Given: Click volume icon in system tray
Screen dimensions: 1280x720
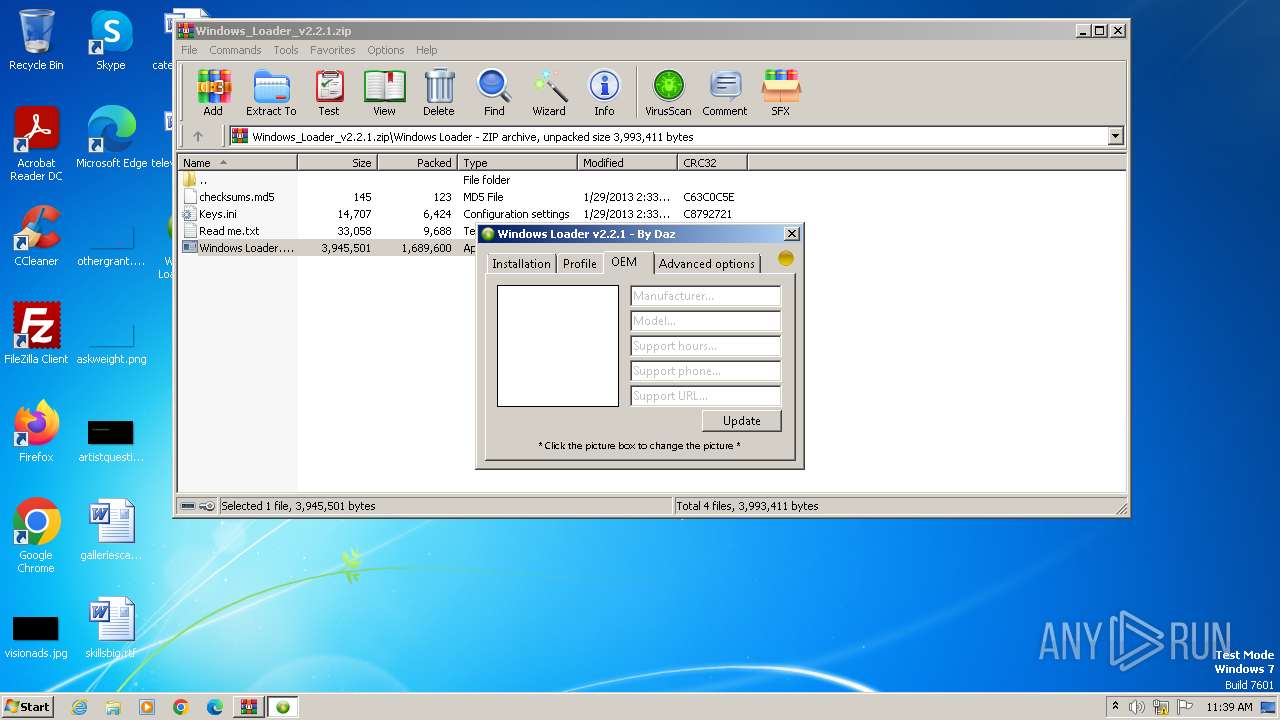Looking at the screenshot, I should click(1137, 707).
